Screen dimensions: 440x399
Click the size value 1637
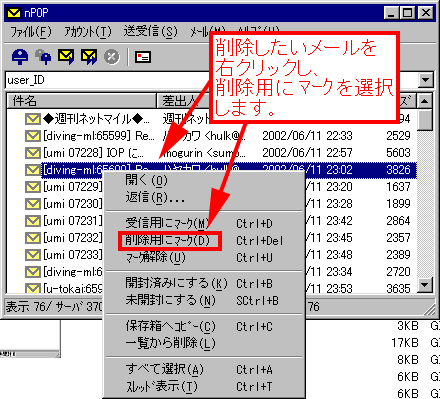[x=398, y=187]
